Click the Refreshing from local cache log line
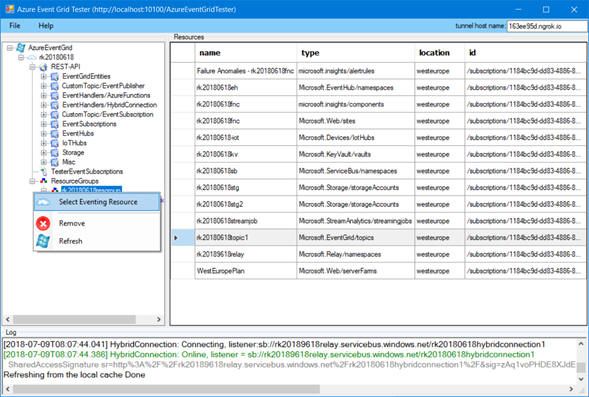The width and height of the screenshot is (589, 397). click(x=74, y=375)
